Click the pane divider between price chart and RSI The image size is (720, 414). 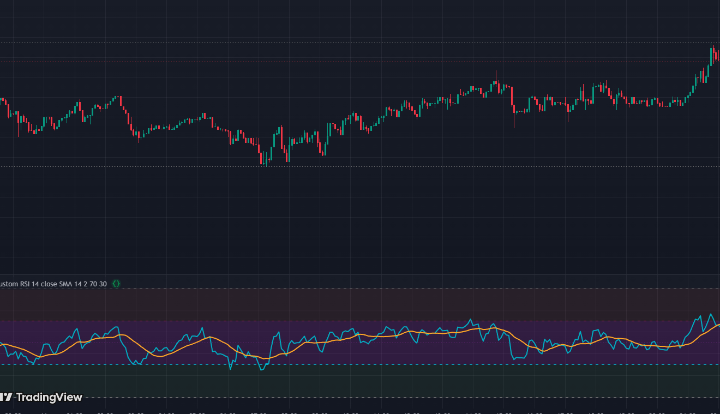pyautogui.click(x=360, y=275)
